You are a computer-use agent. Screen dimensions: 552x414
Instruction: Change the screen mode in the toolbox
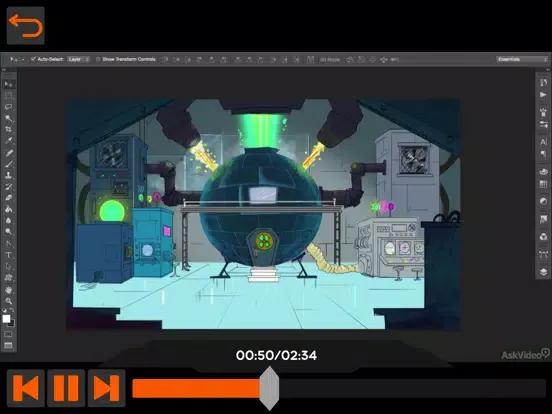[x=8, y=345]
